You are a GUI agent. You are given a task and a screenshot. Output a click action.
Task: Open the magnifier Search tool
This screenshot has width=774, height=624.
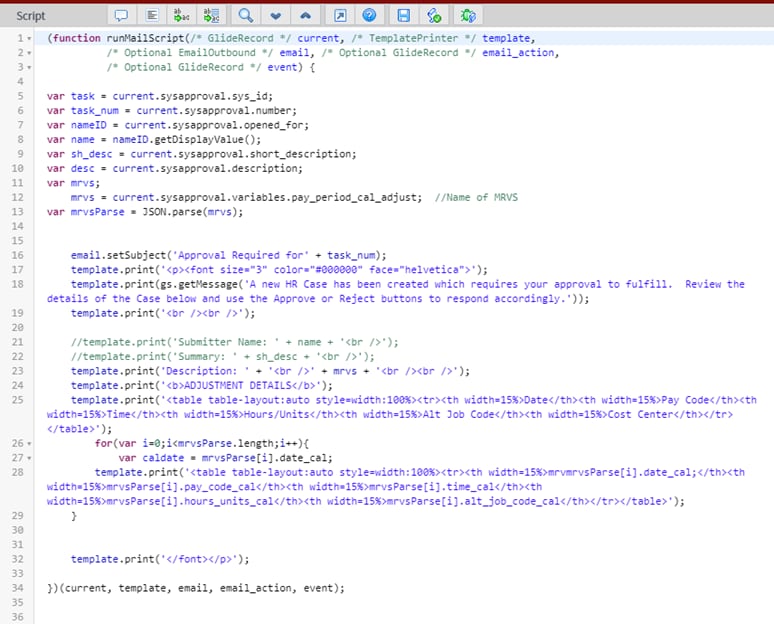tap(245, 15)
